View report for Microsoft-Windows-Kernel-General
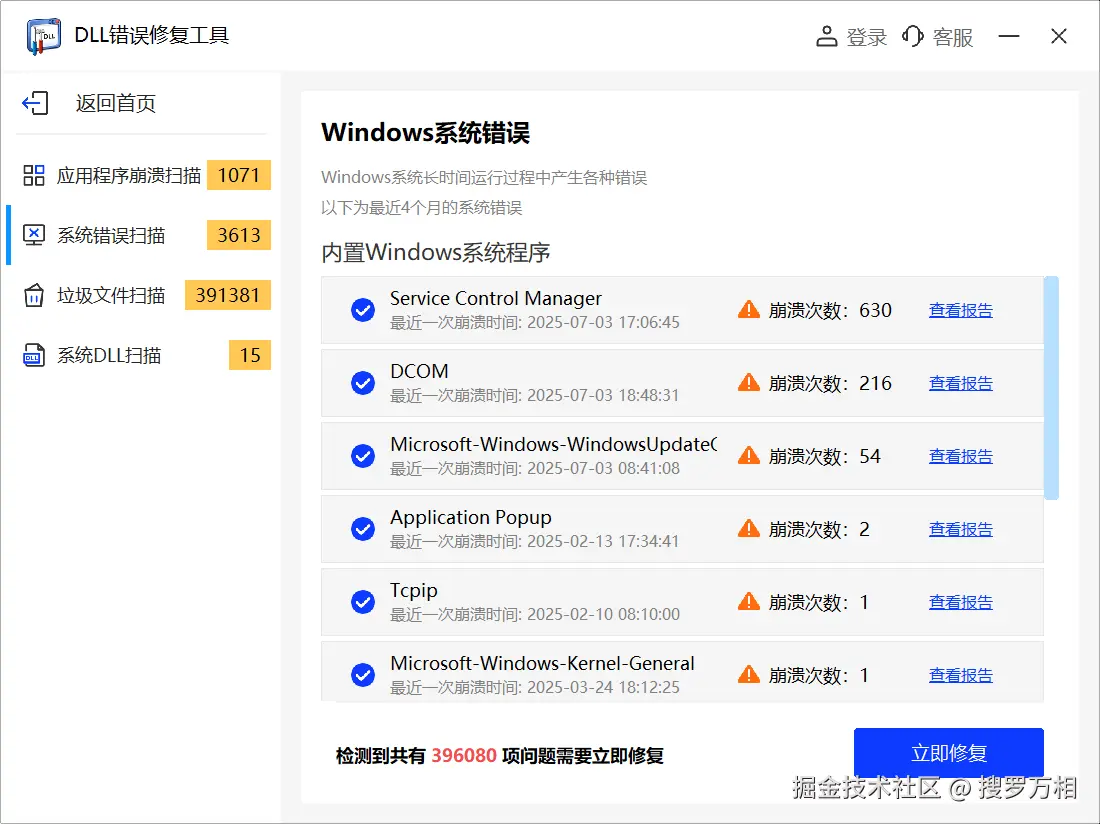This screenshot has height=824, width=1100. (960, 675)
